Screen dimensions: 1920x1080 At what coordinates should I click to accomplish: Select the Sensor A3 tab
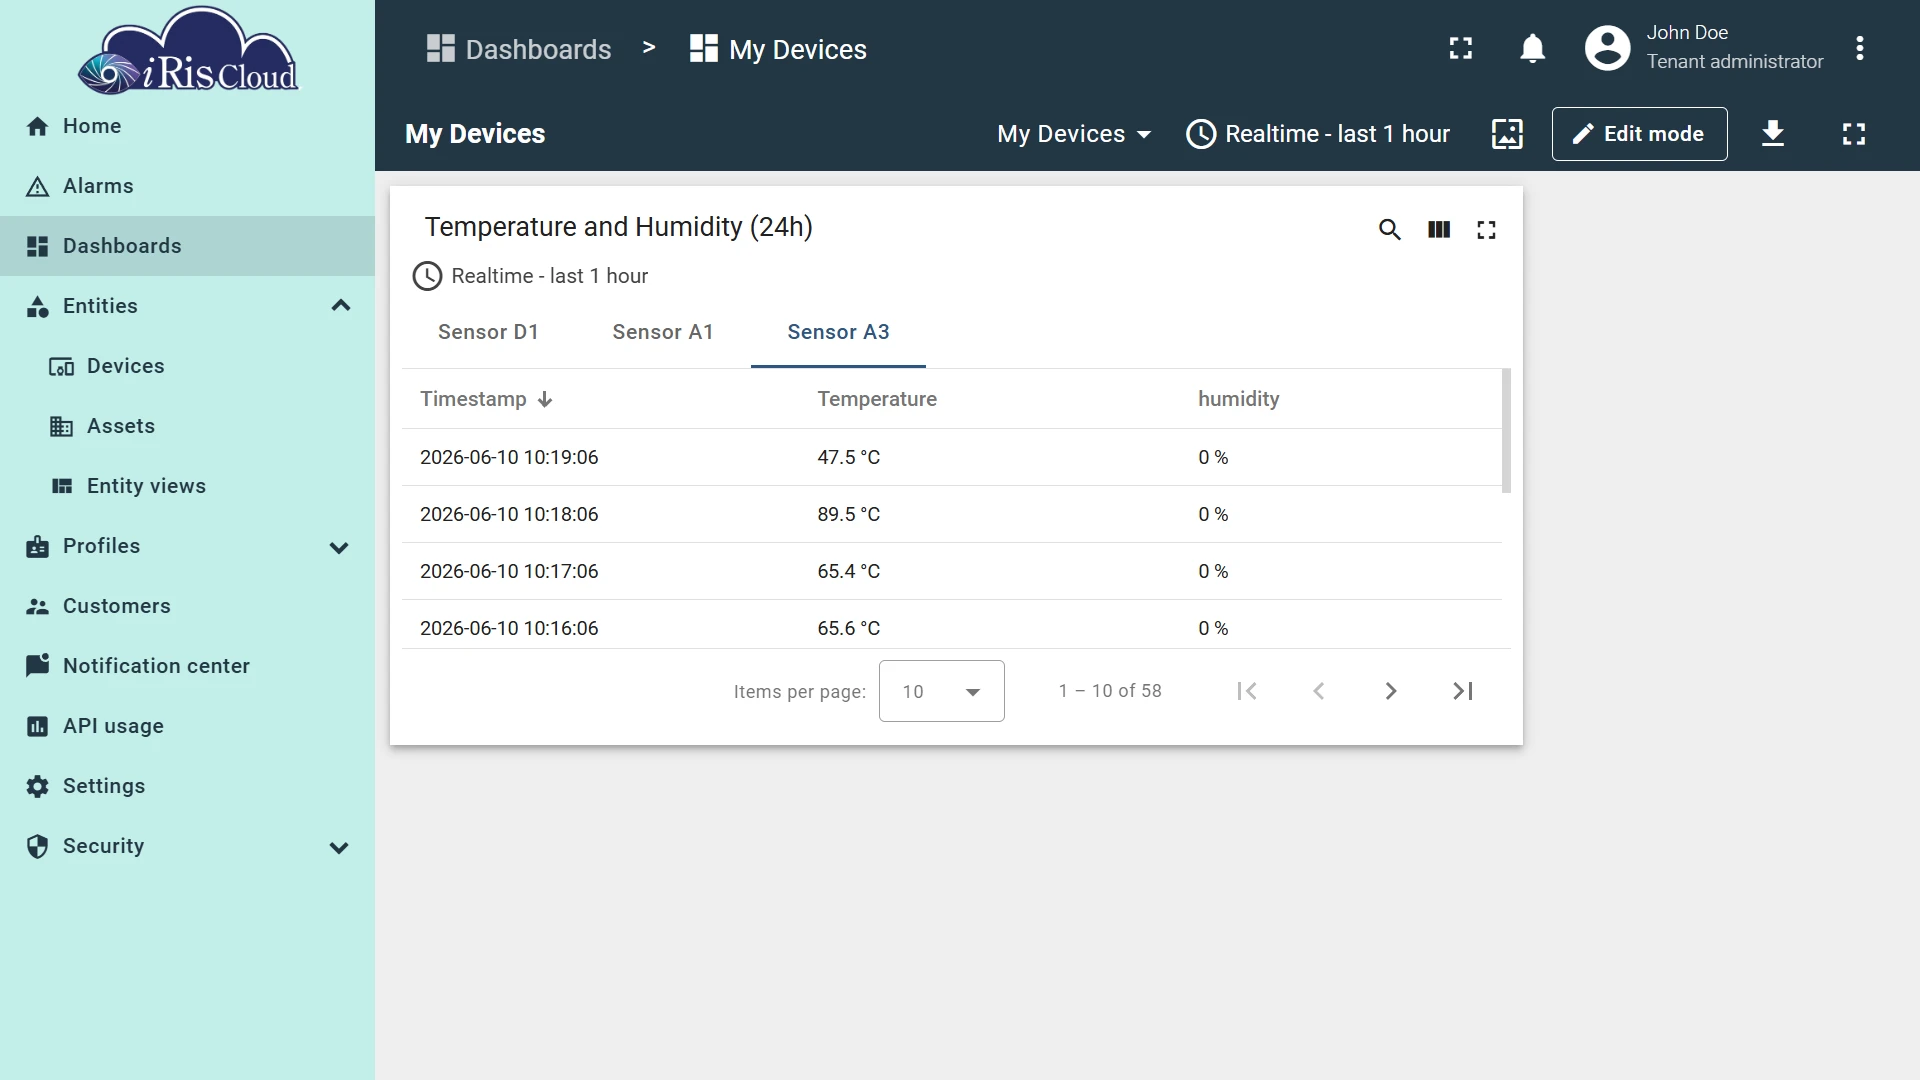tap(838, 332)
